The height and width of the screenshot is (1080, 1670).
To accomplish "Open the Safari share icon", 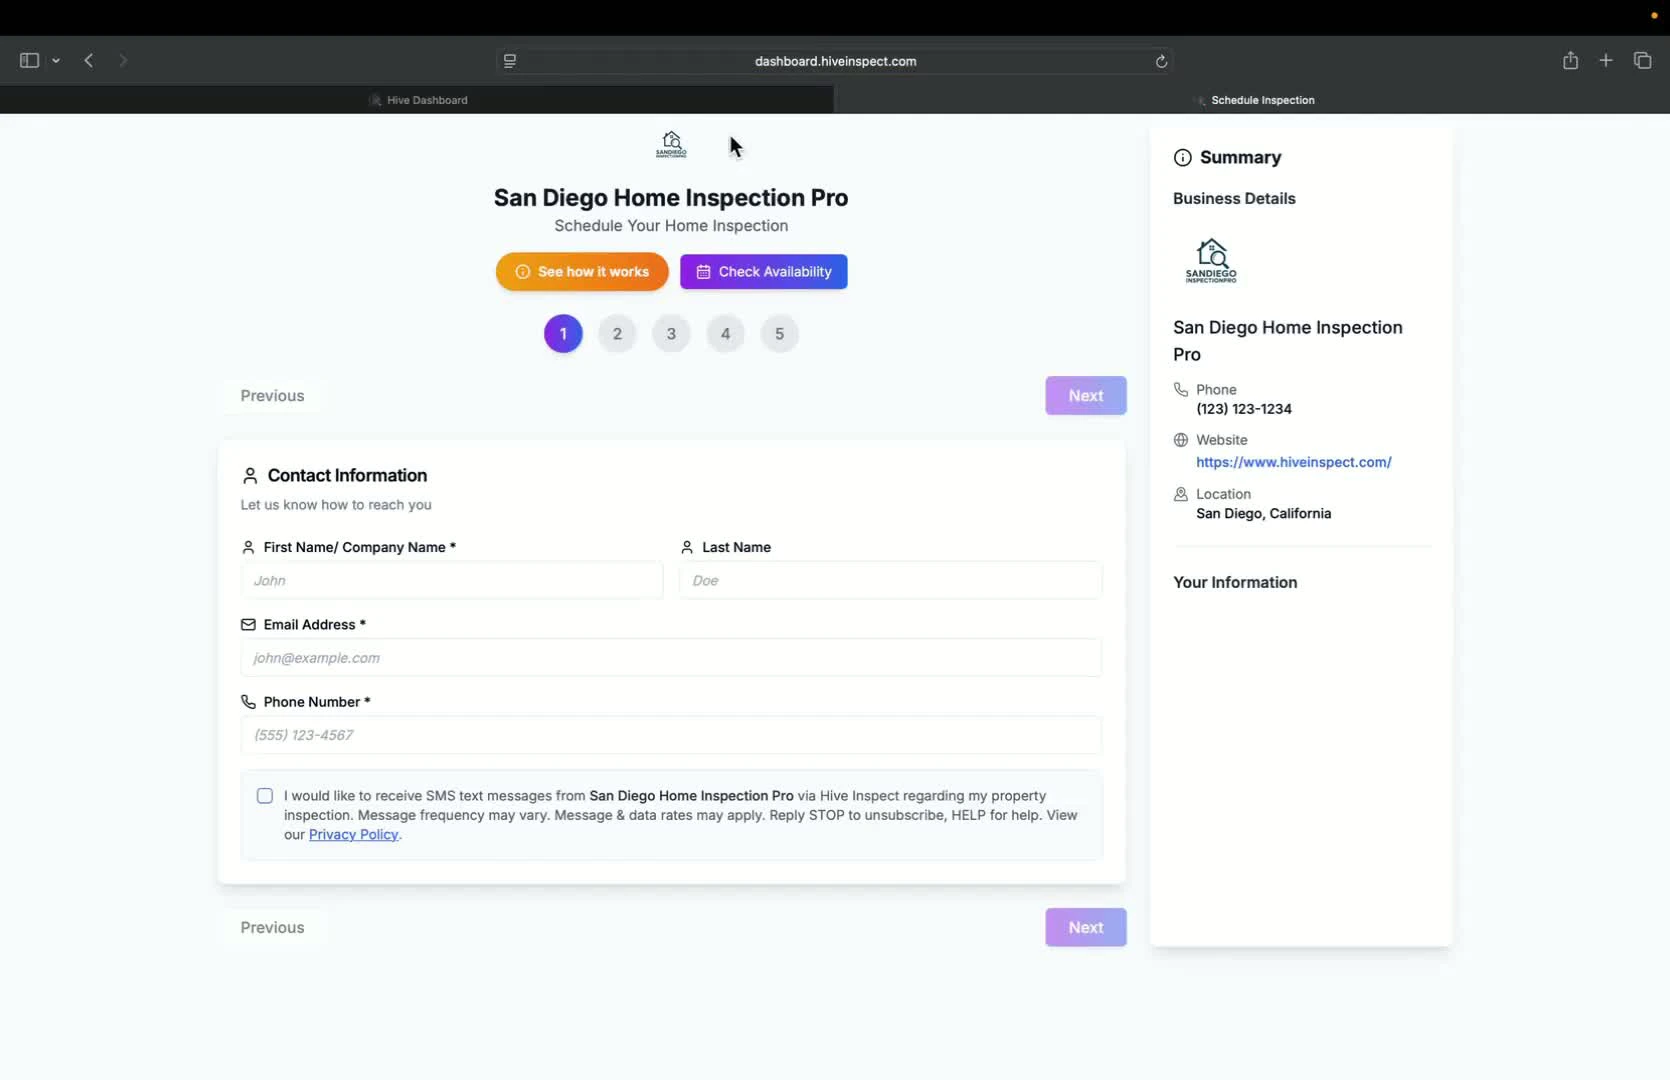I will [x=1570, y=60].
